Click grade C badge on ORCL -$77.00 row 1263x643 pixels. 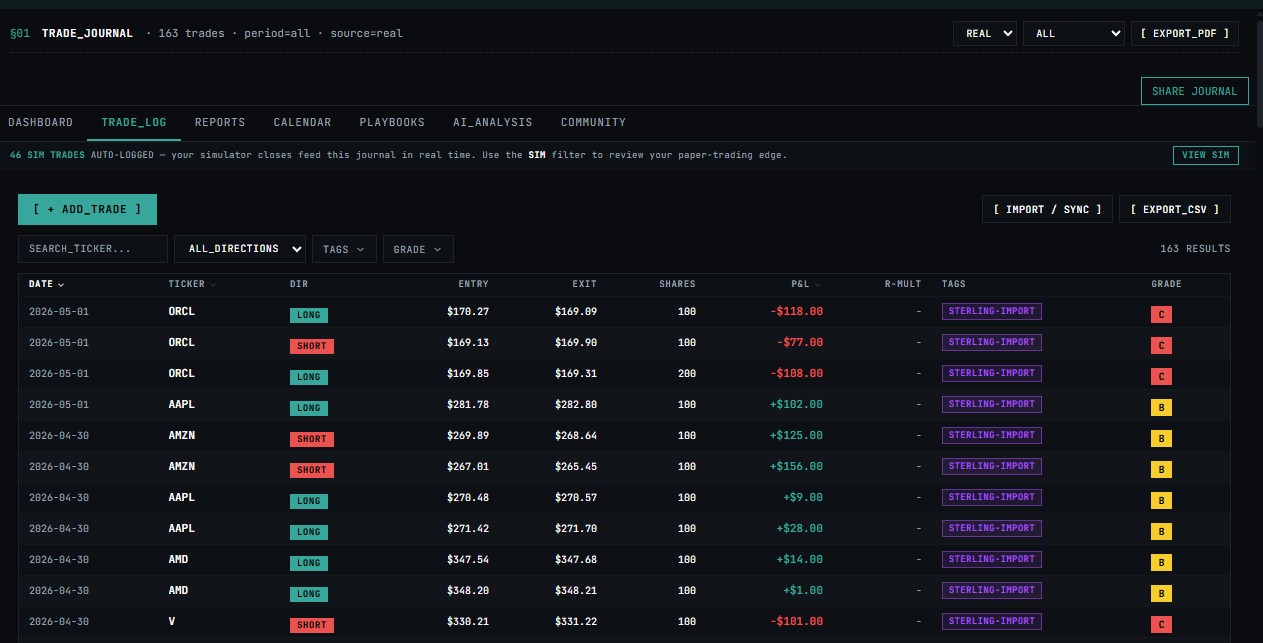pos(1161,346)
